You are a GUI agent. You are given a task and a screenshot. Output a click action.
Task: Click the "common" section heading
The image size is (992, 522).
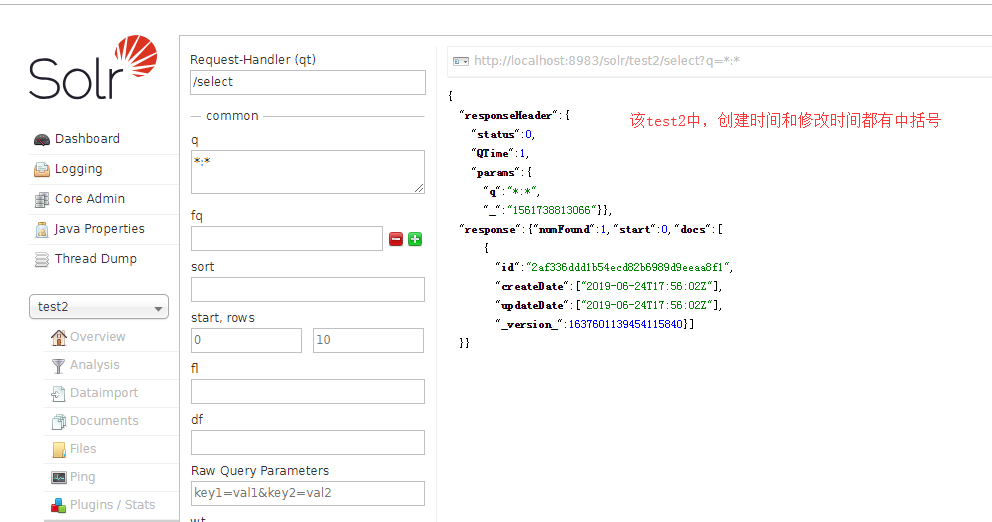coord(232,116)
